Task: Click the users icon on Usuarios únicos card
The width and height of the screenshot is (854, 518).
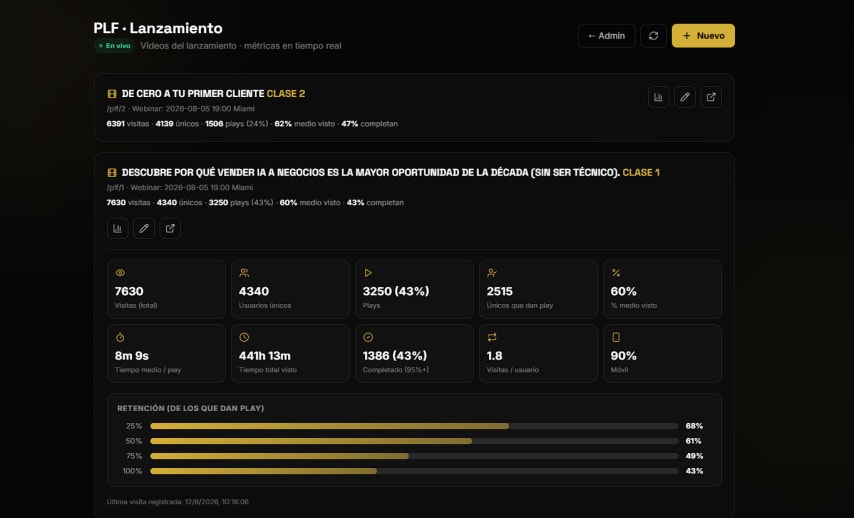Action: coord(244,272)
